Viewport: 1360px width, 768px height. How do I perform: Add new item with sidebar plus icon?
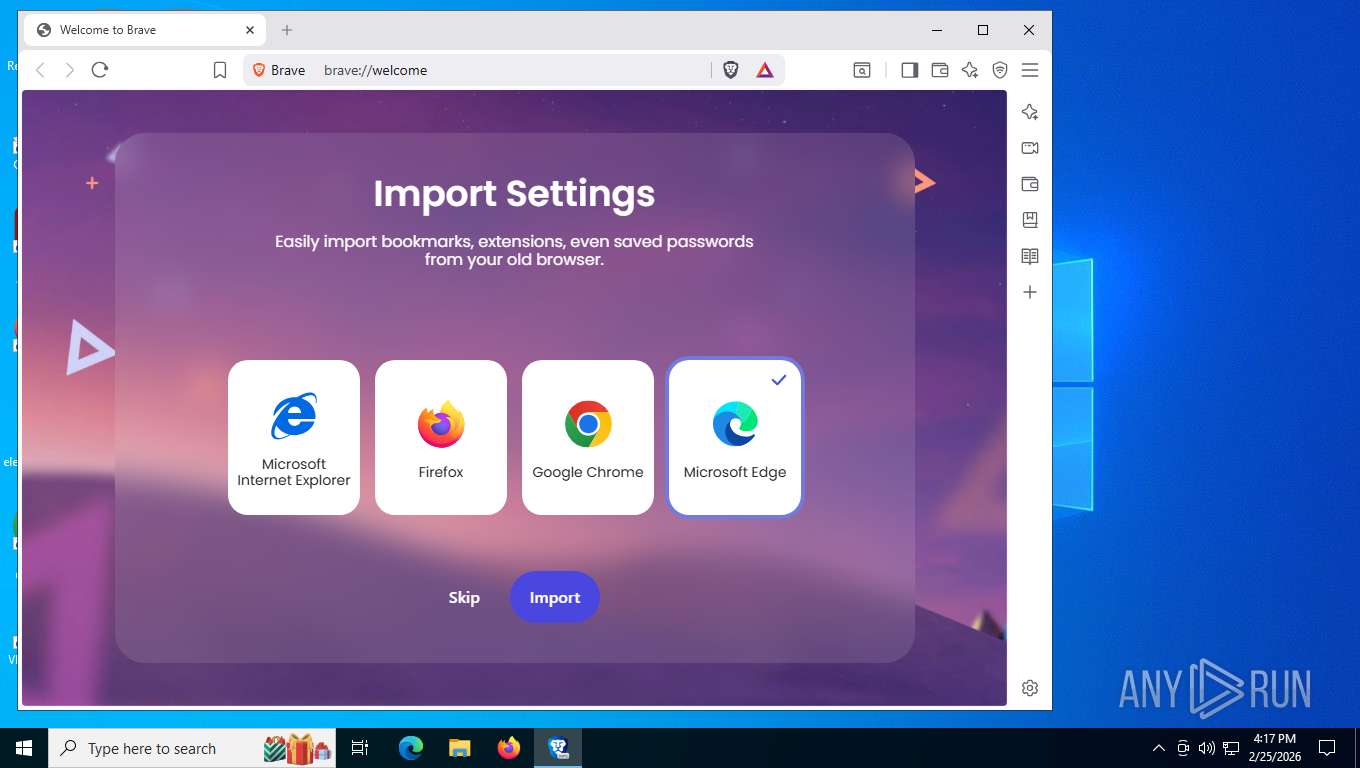[1030, 292]
